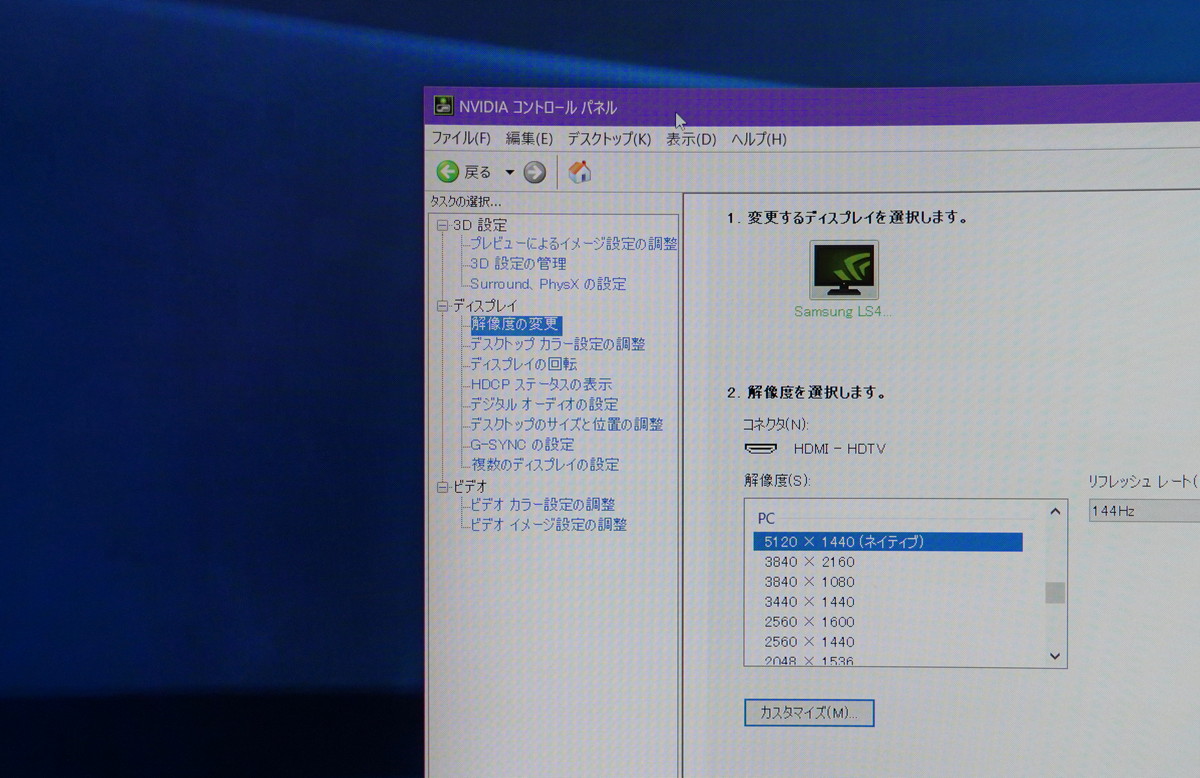
Task: Open プレビューによるイメージ設定の調整
Action: tap(574, 244)
